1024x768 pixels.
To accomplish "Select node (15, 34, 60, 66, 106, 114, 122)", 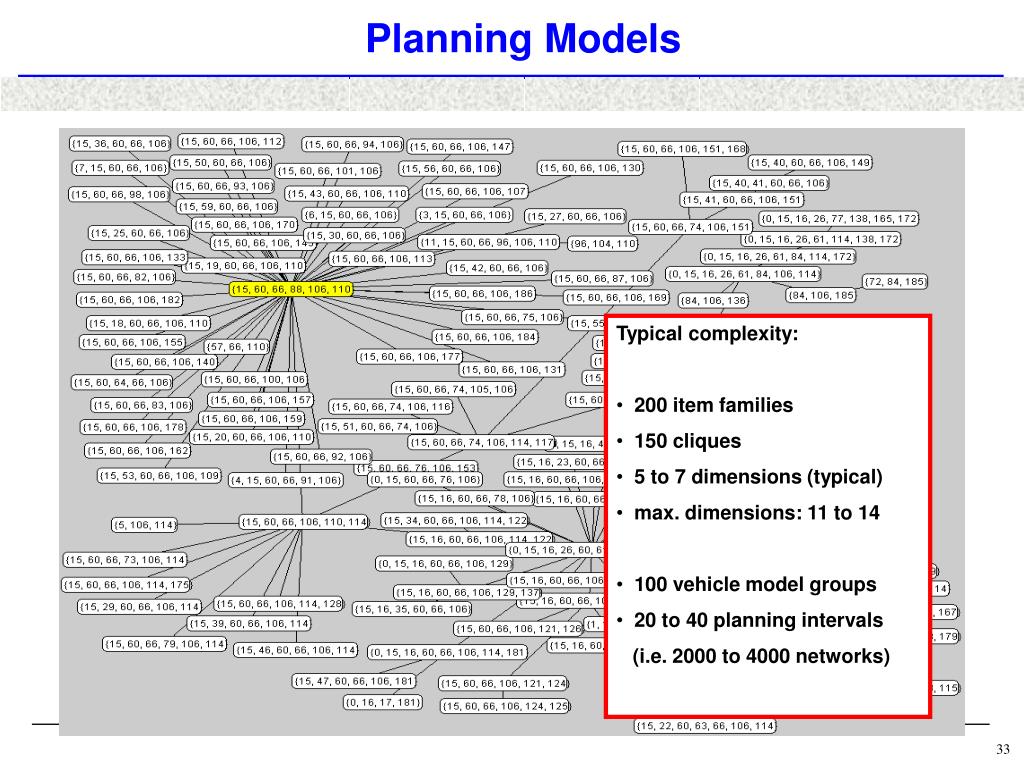I will click(x=455, y=520).
